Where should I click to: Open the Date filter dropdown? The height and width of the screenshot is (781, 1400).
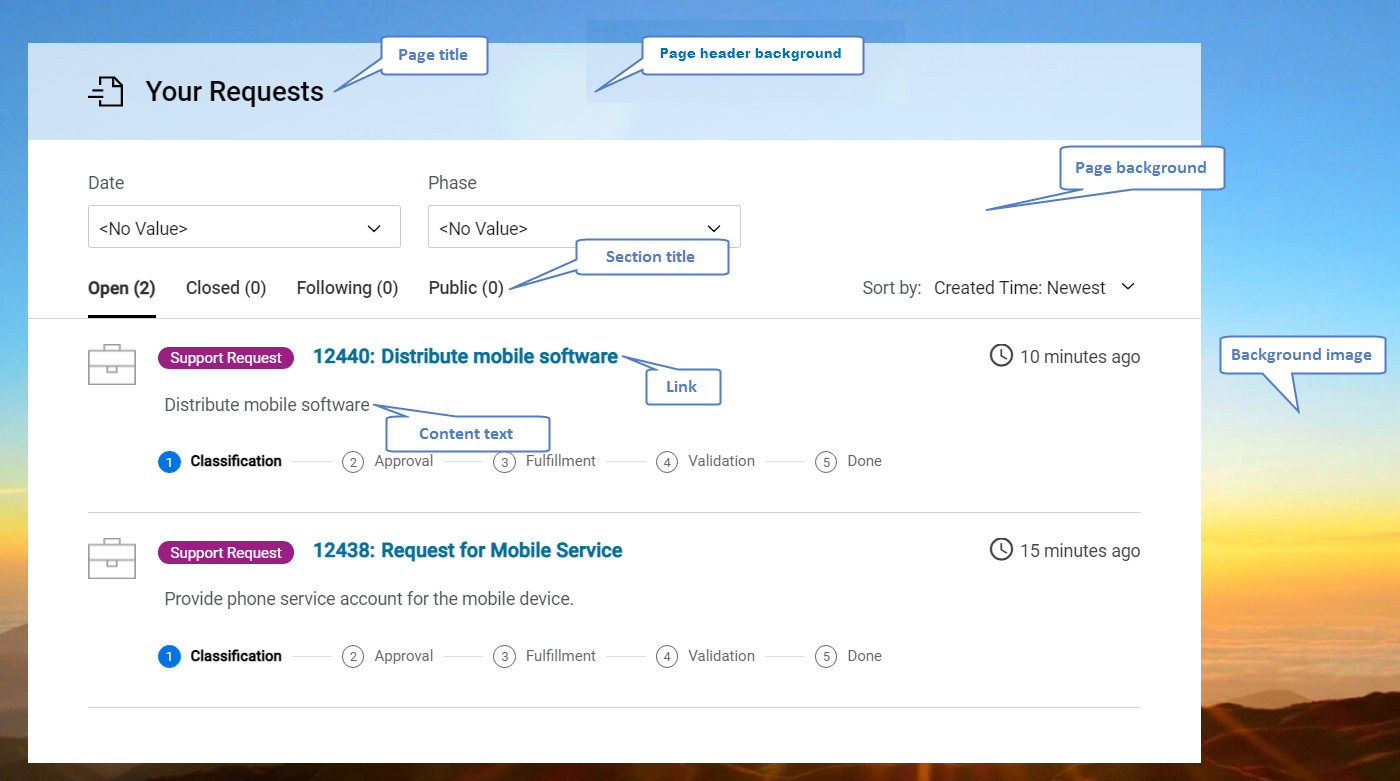pyautogui.click(x=244, y=227)
